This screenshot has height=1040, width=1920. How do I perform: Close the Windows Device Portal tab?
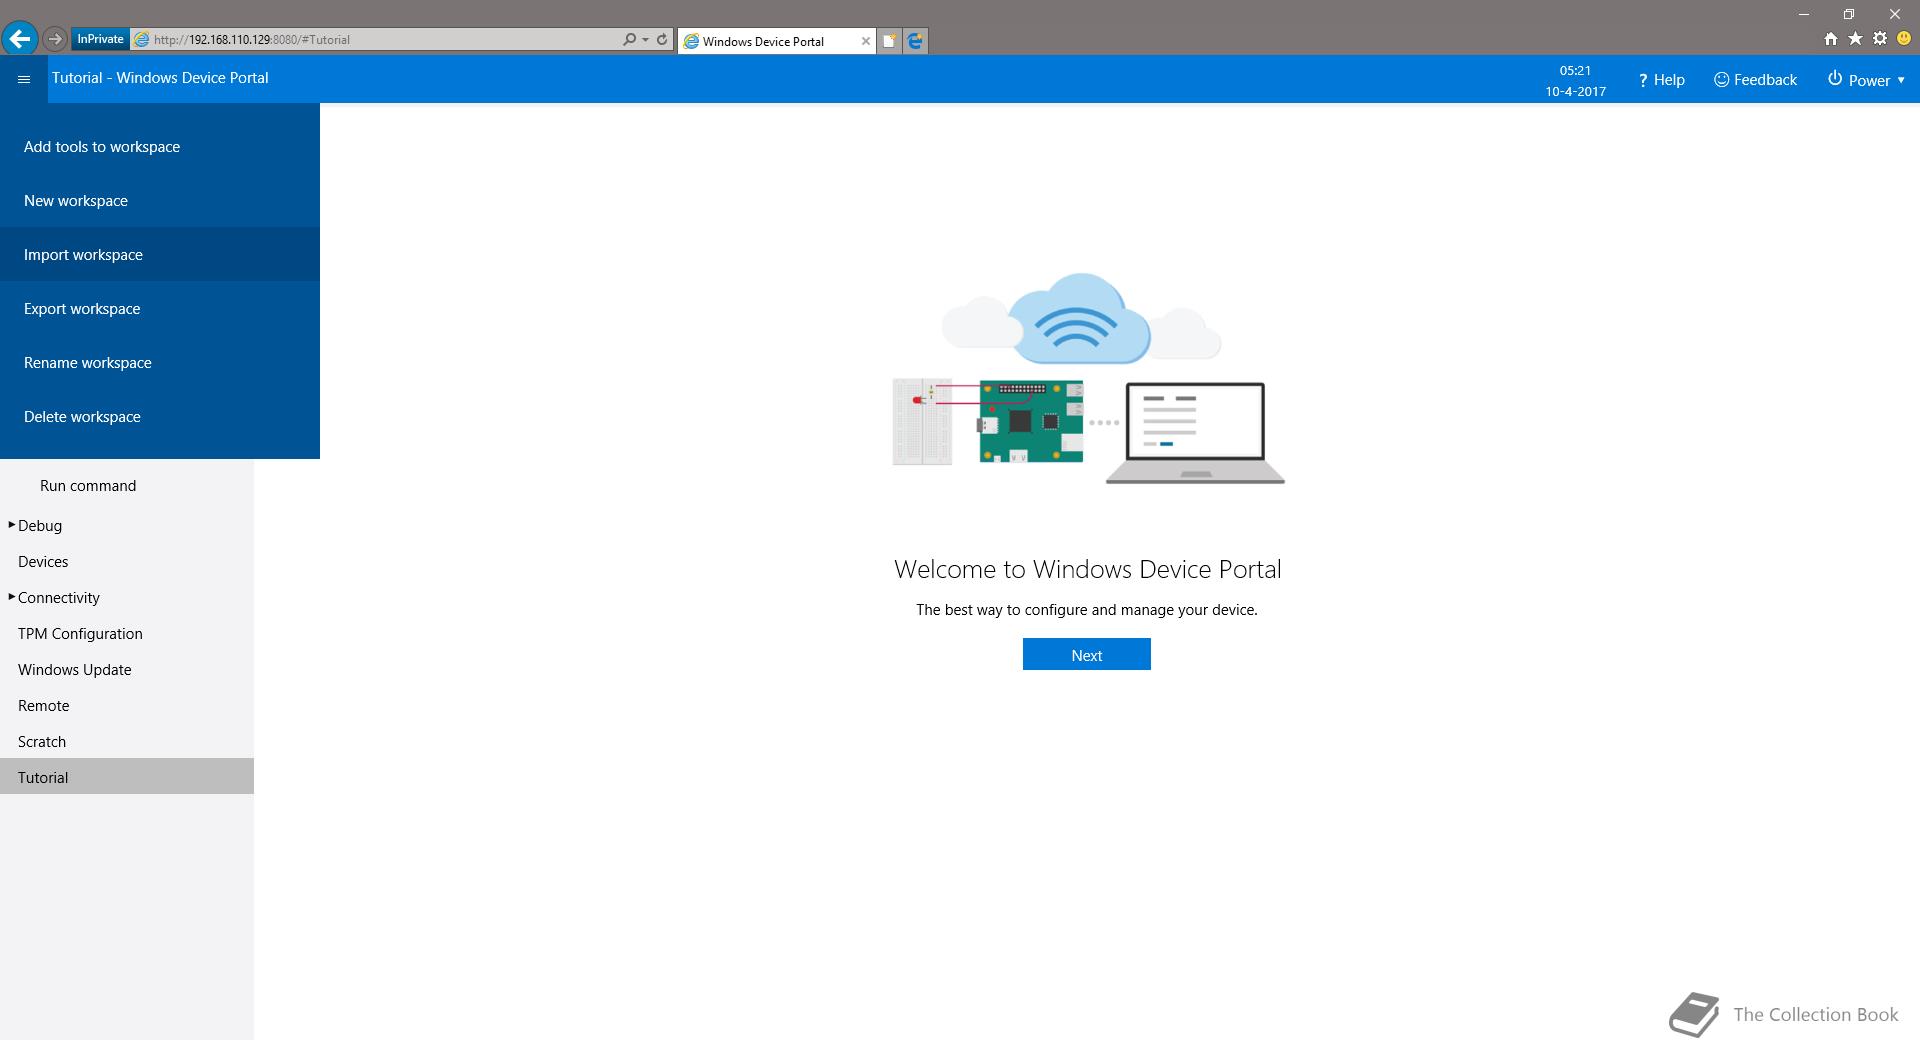[866, 41]
